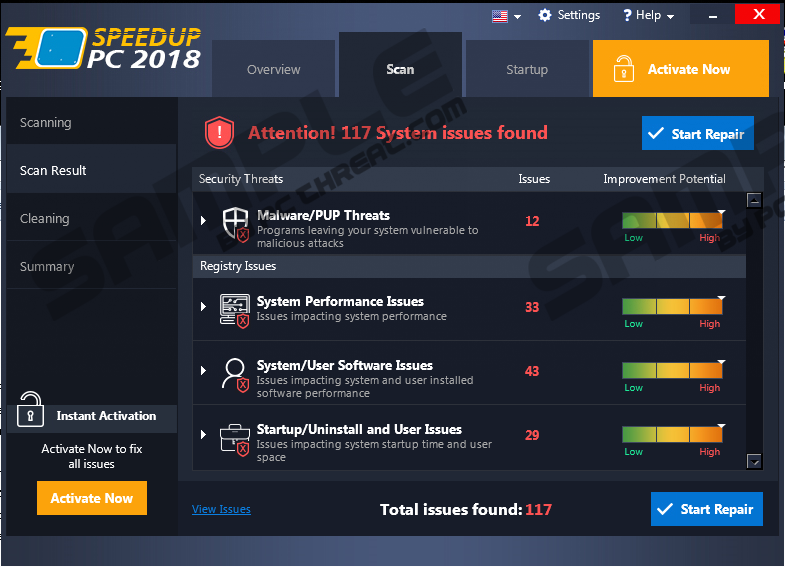
Task: Click the issue count 12
Action: click(532, 221)
